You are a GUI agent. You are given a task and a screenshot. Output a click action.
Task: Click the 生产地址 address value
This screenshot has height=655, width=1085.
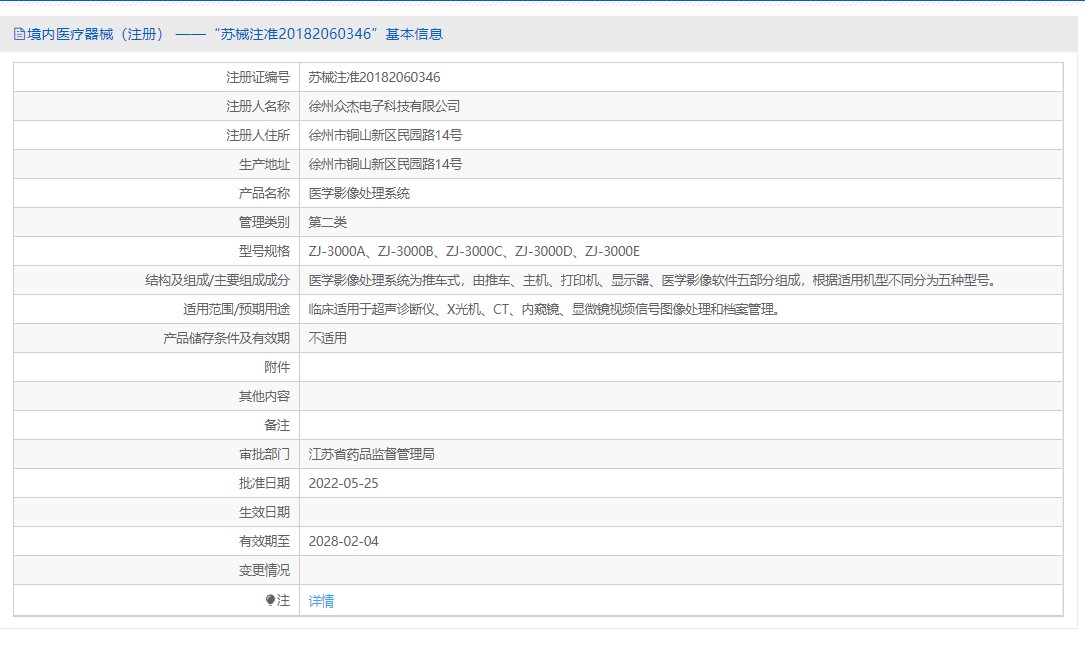point(385,165)
